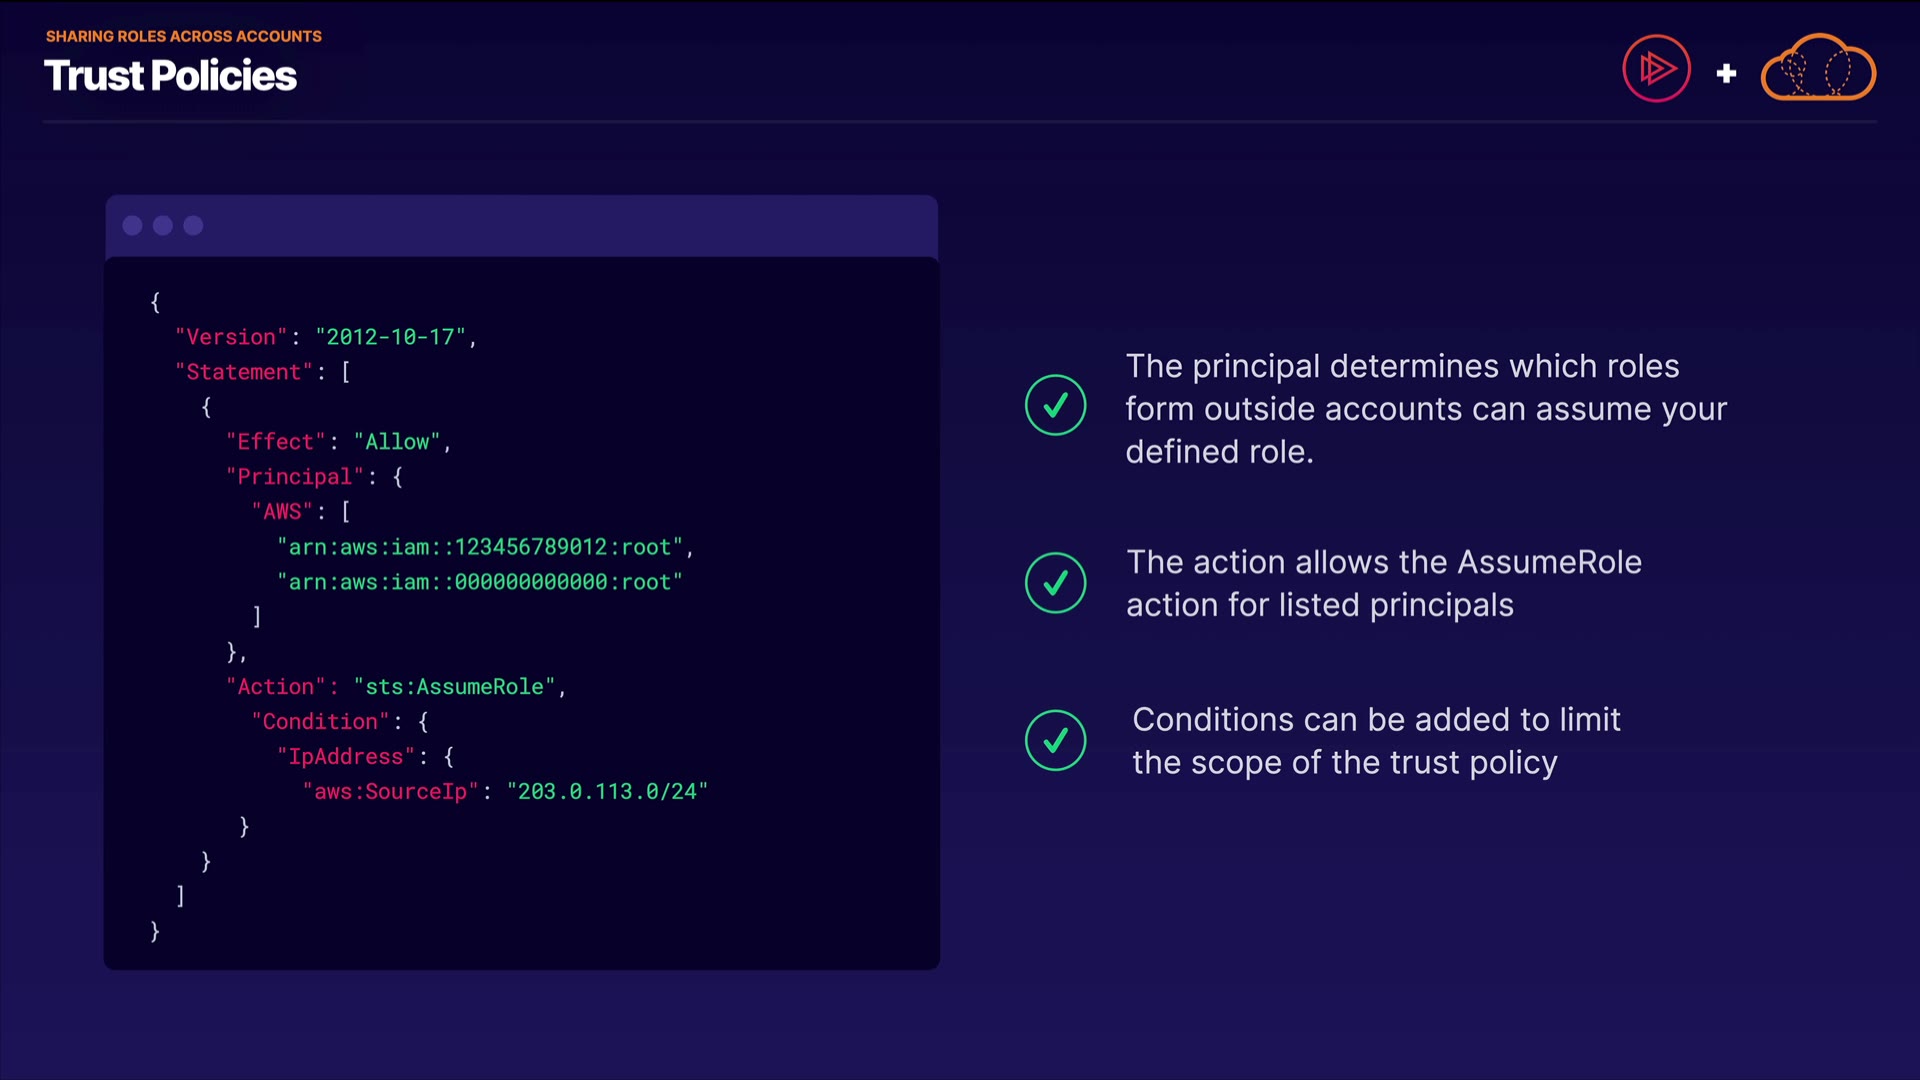
Task: Click the "203.0.113.0/24" IP value
Action: [607, 792]
